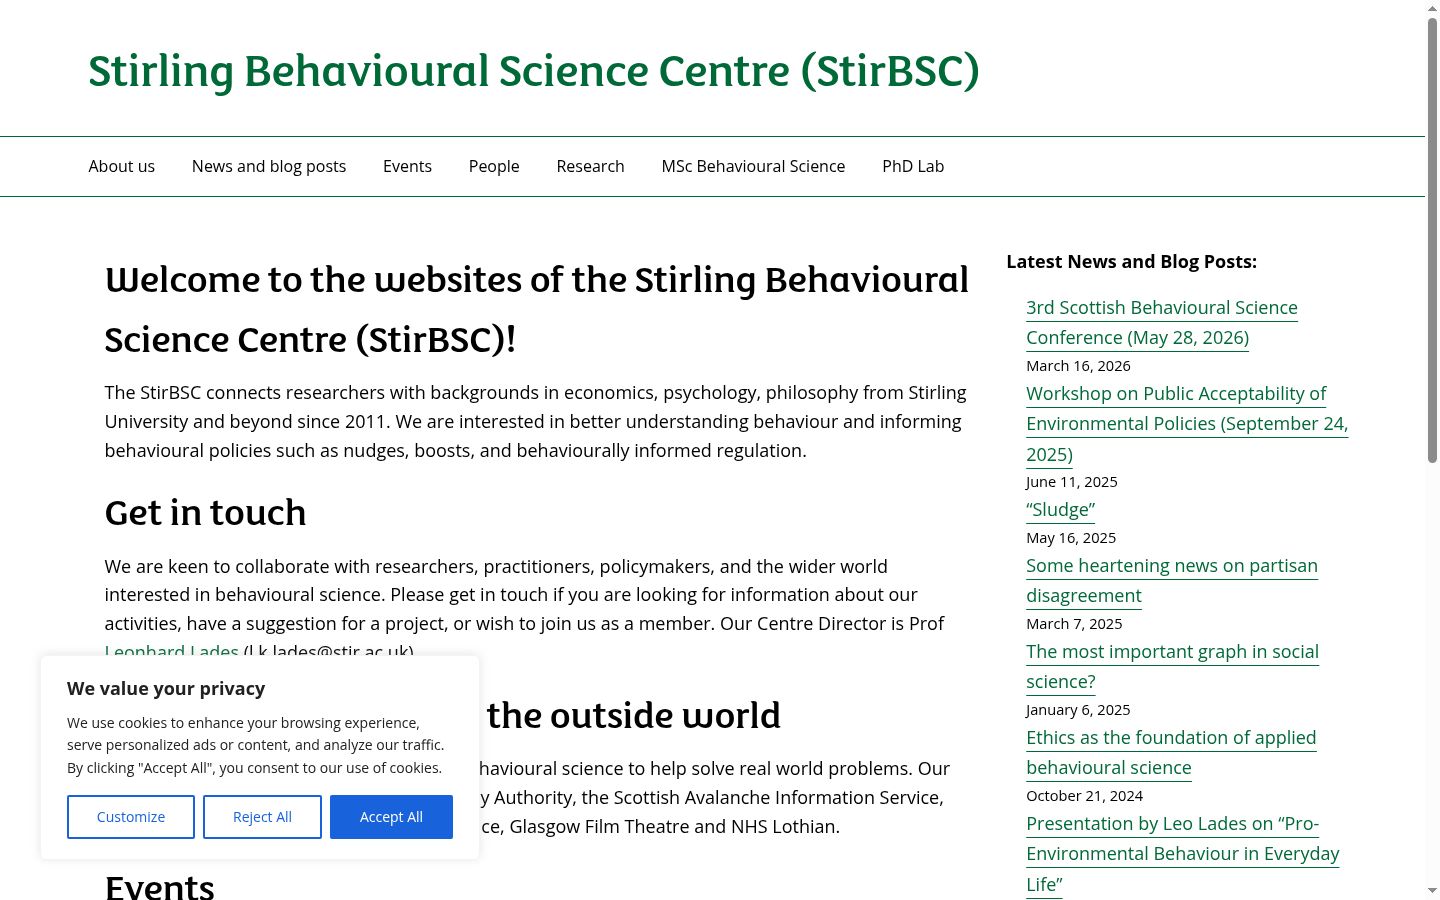Screen dimensions: 1440x900
Task: Open Ethics as the foundation post
Action: click(1171, 752)
